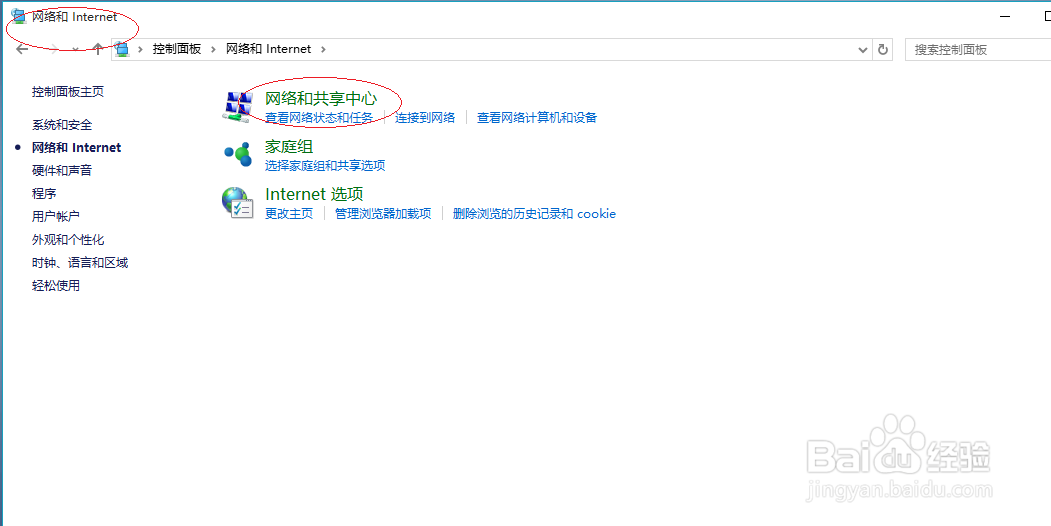Click the window title bar icon
The height and width of the screenshot is (526, 1051).
pyautogui.click(x=19, y=16)
